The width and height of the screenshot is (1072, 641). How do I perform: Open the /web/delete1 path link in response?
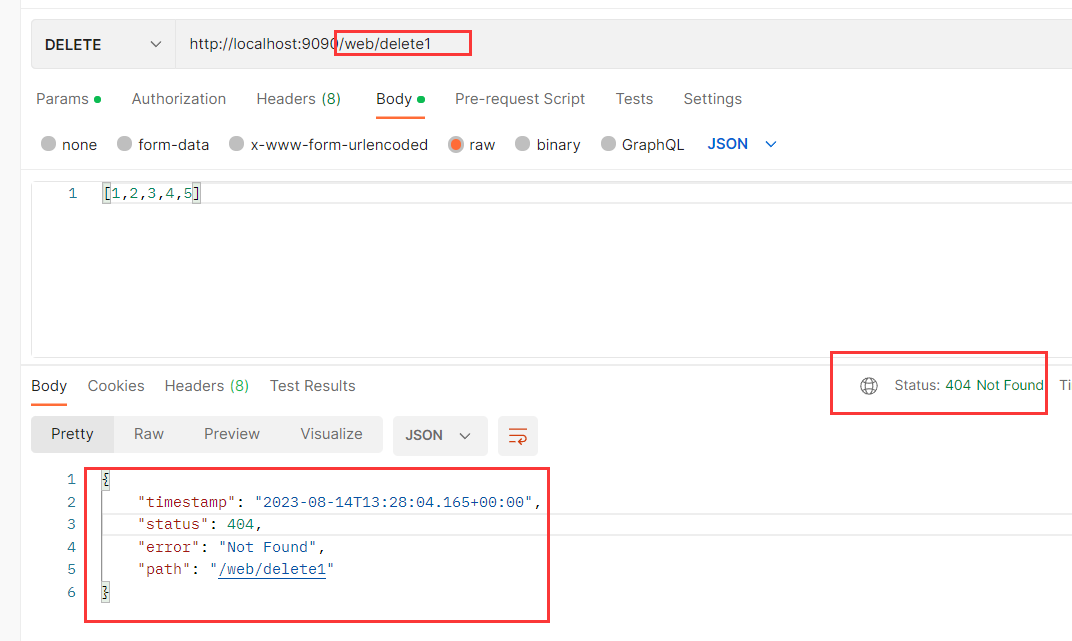click(x=272, y=569)
